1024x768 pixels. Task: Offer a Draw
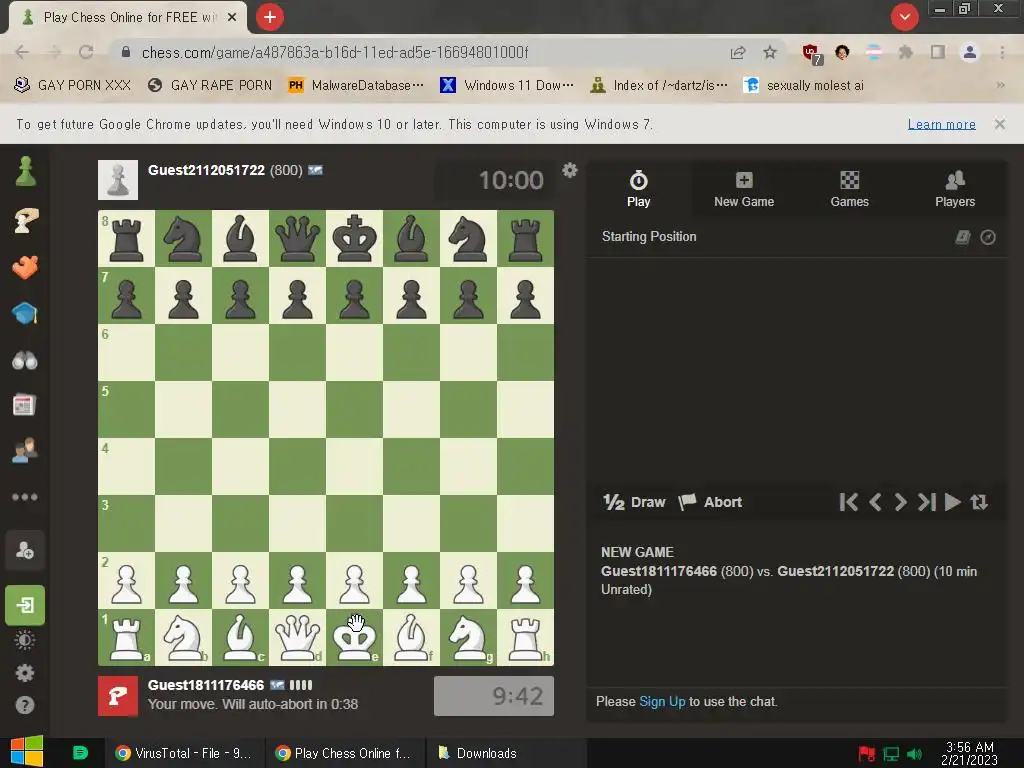coord(634,502)
